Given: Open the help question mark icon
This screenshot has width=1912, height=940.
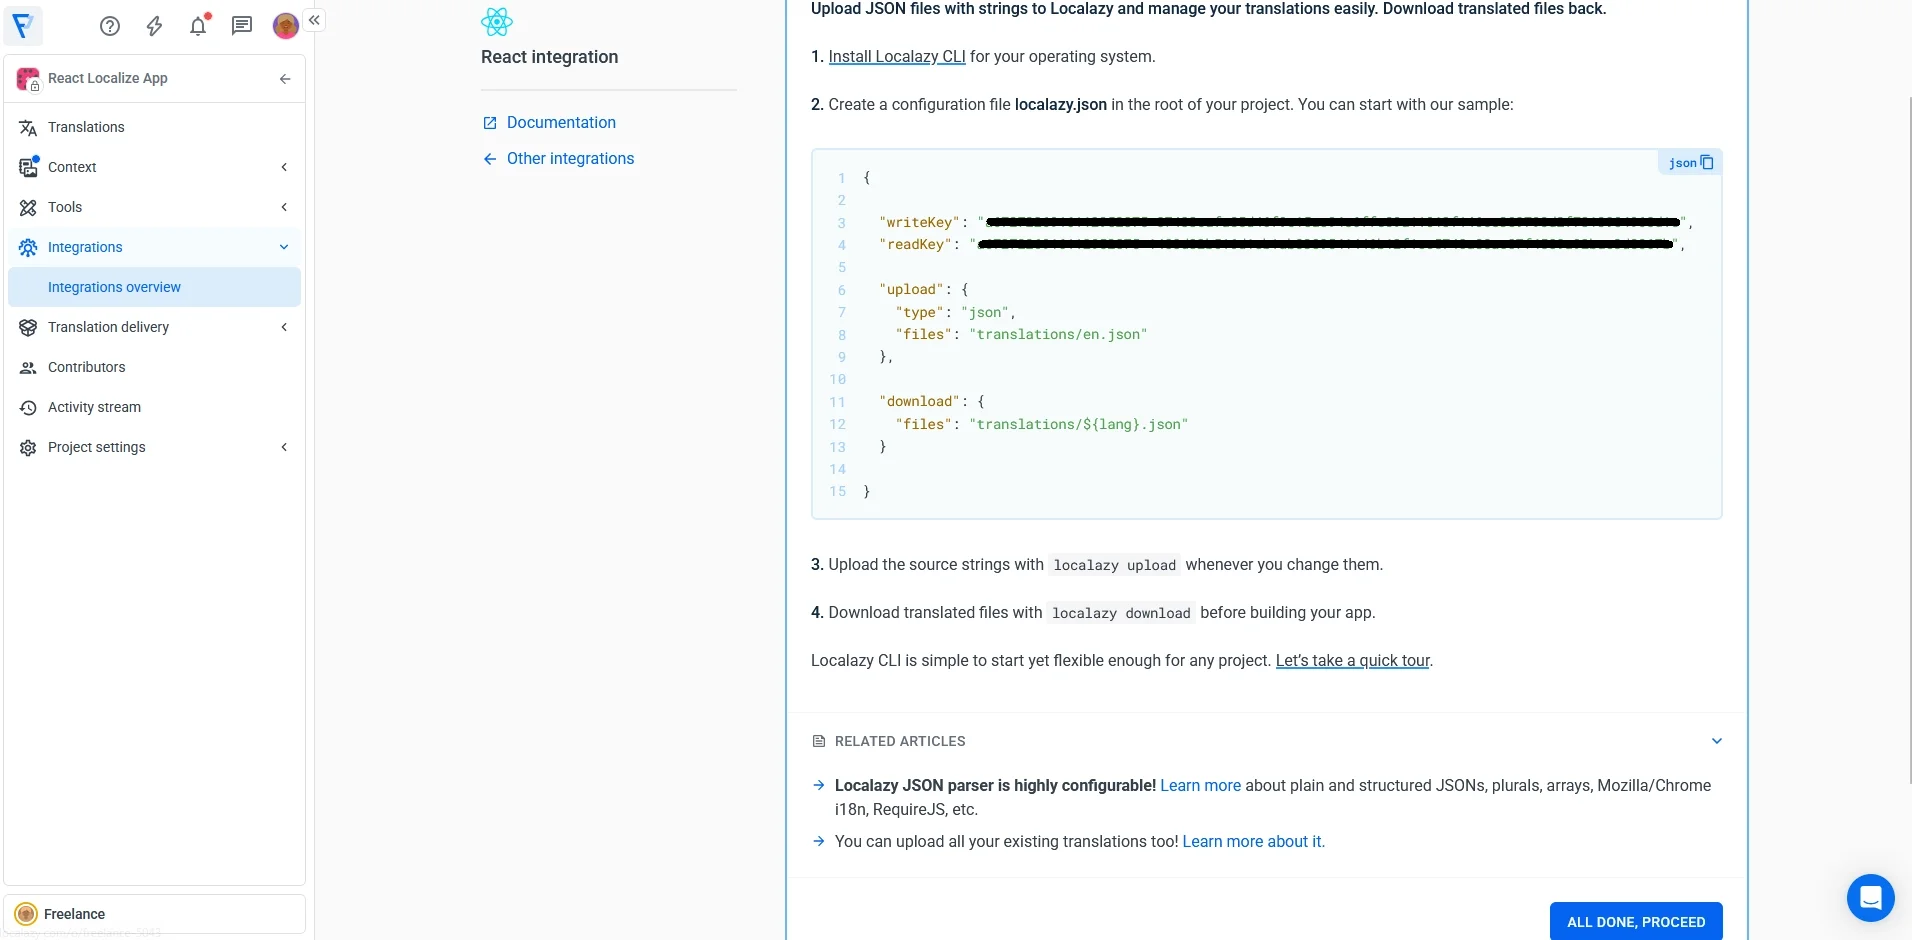Looking at the screenshot, I should point(110,26).
